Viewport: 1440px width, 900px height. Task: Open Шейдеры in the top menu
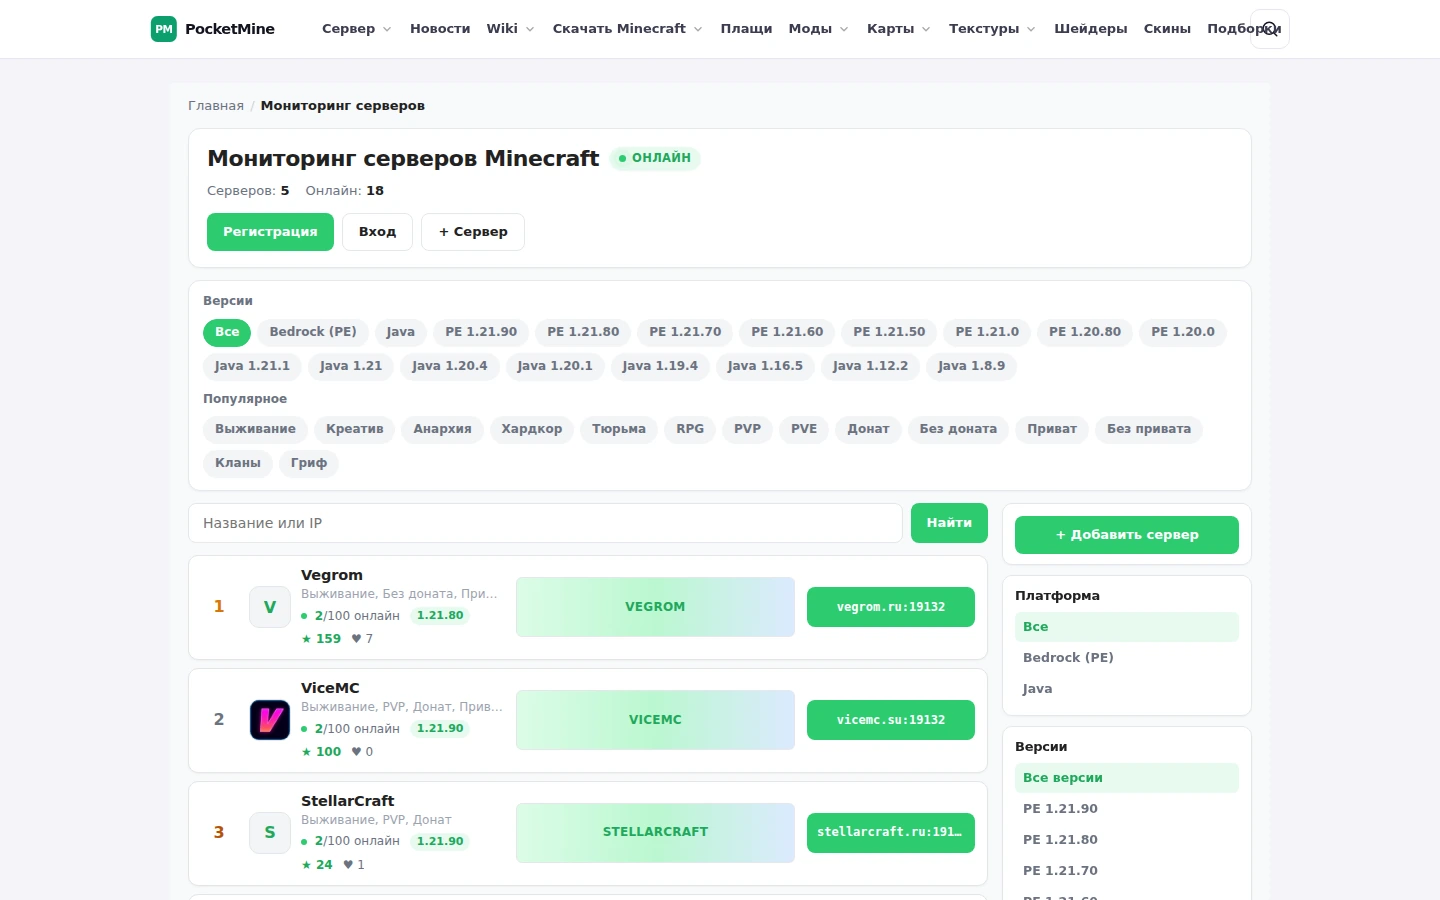pos(1091,29)
